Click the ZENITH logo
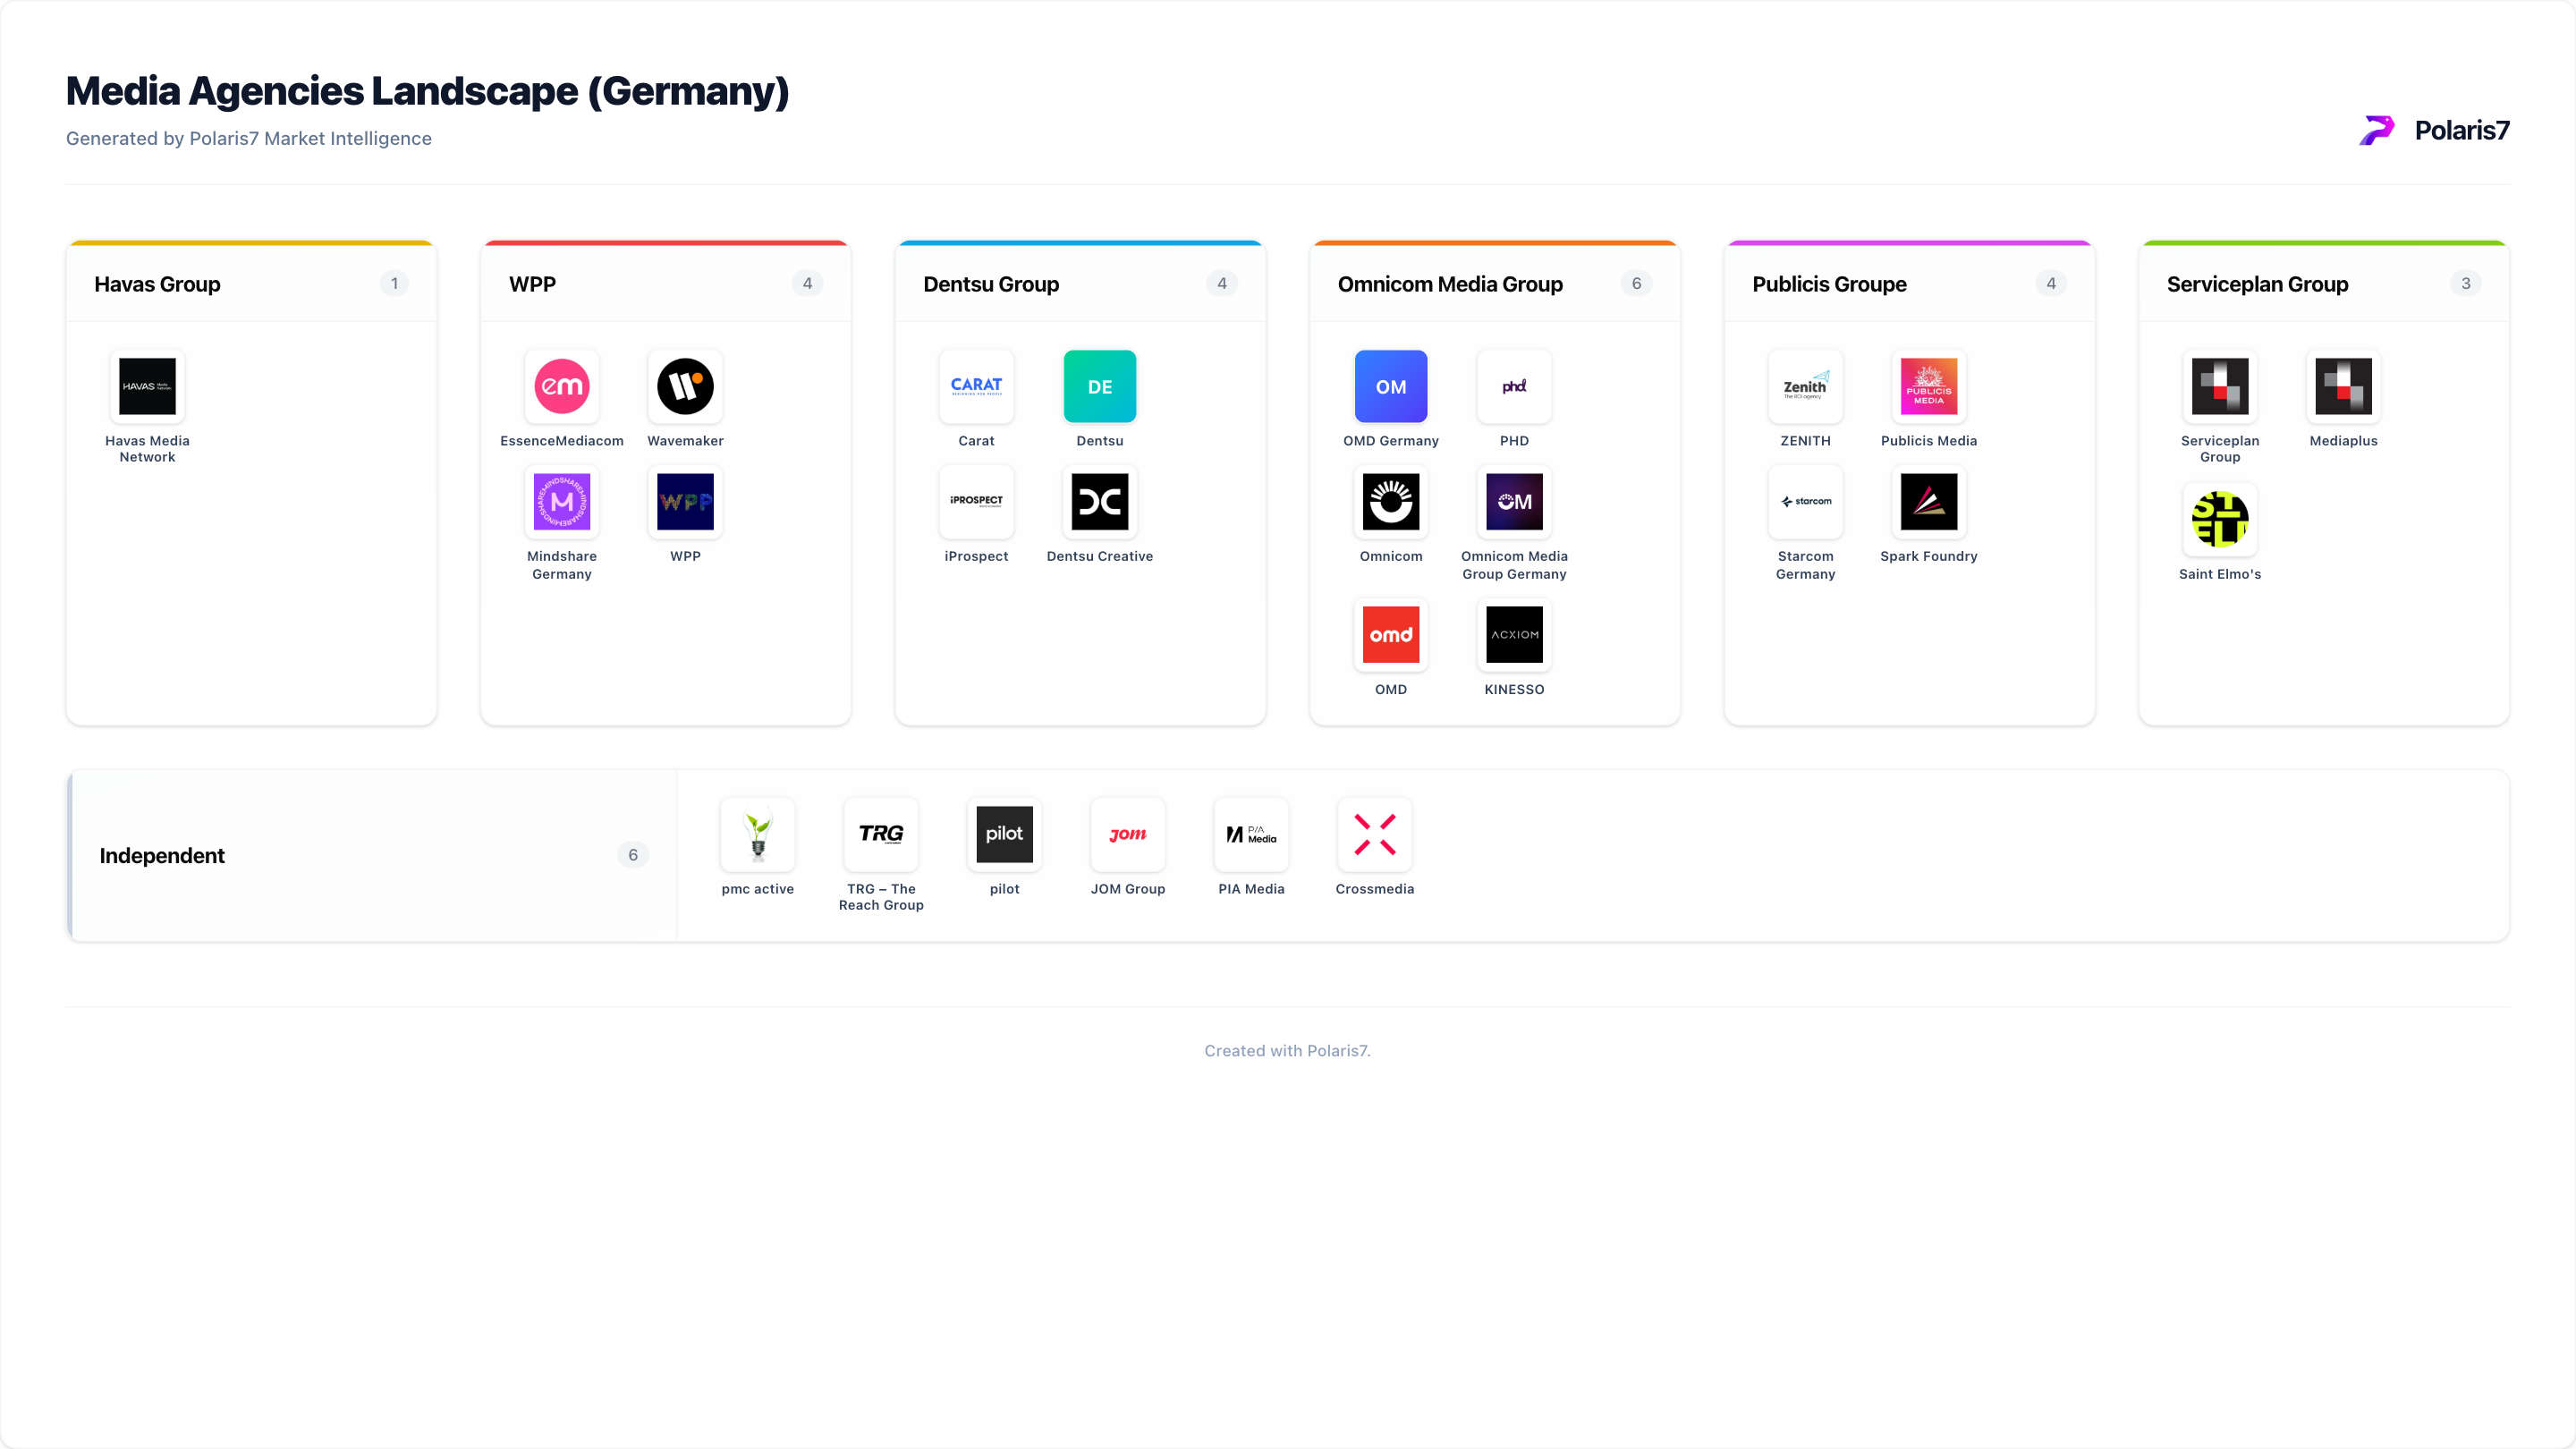Screen dimensions: 2576x1449 (x=1805, y=386)
